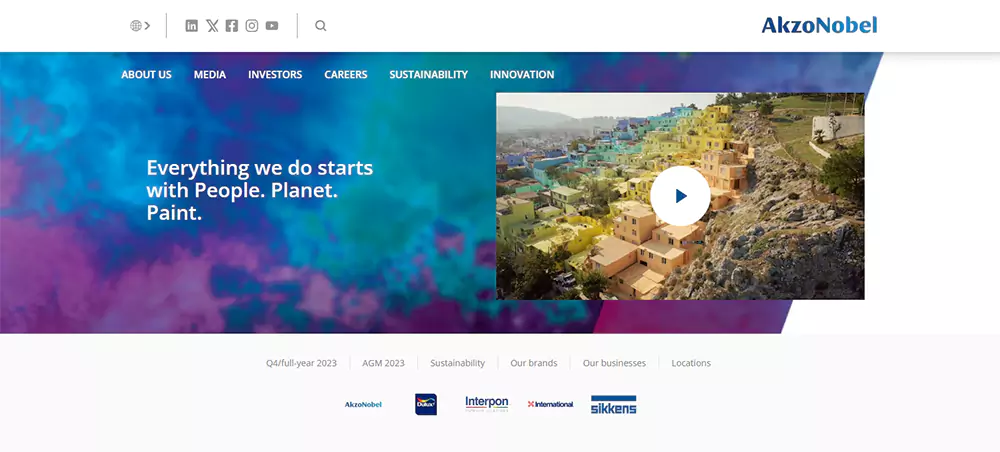
Task: Open the Sustainability menu in navigation bar
Action: coord(429,75)
